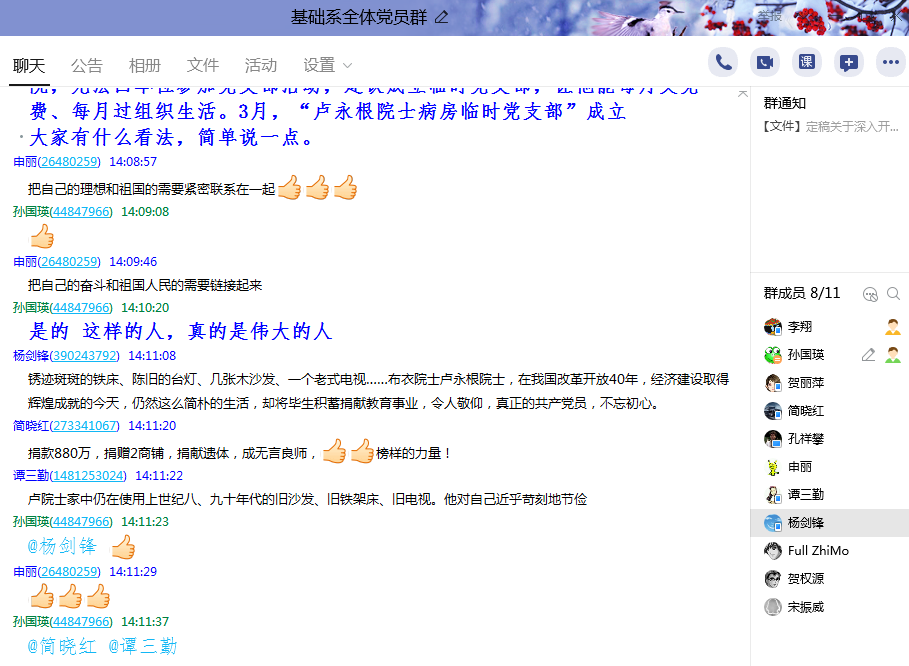Go to the 文件 tab
Image resolution: width=909 pixels, height=666 pixels.
click(x=203, y=65)
